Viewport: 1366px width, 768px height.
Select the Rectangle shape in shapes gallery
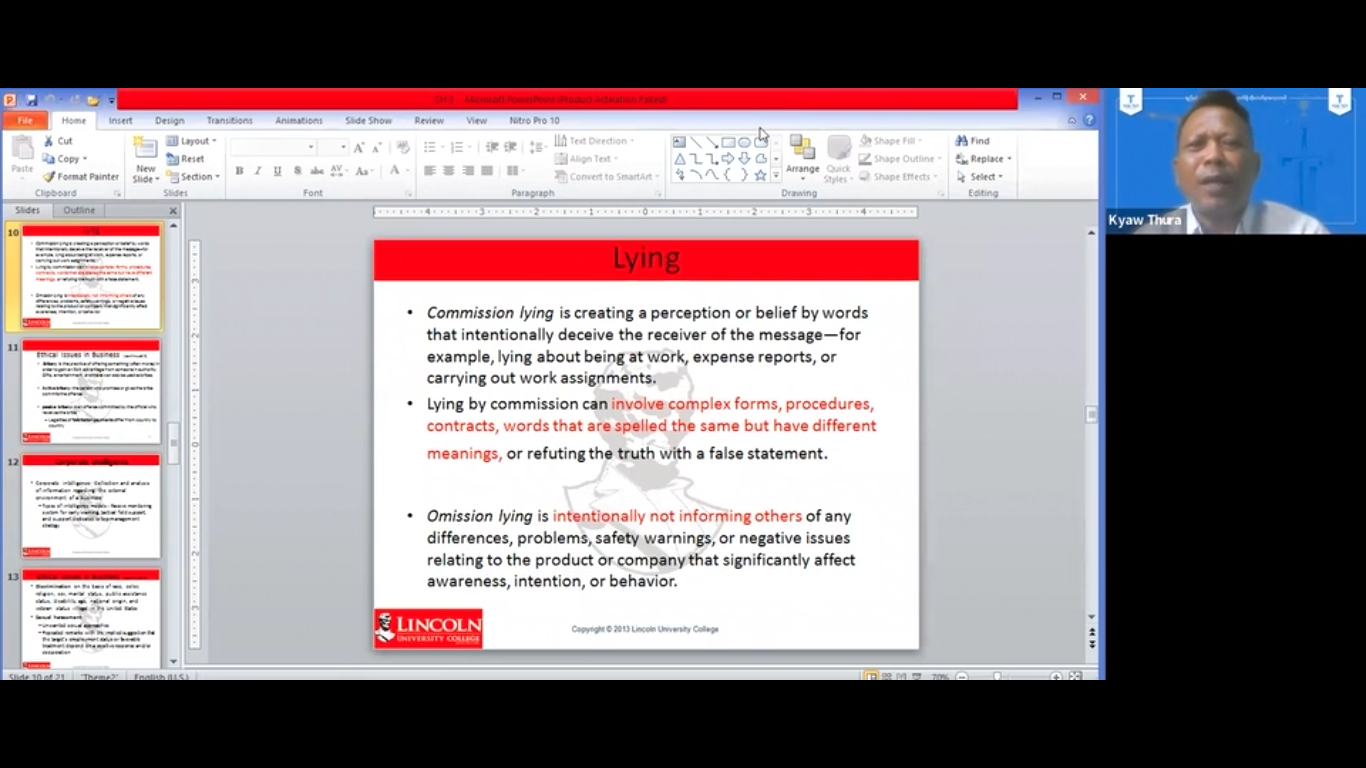click(x=728, y=142)
